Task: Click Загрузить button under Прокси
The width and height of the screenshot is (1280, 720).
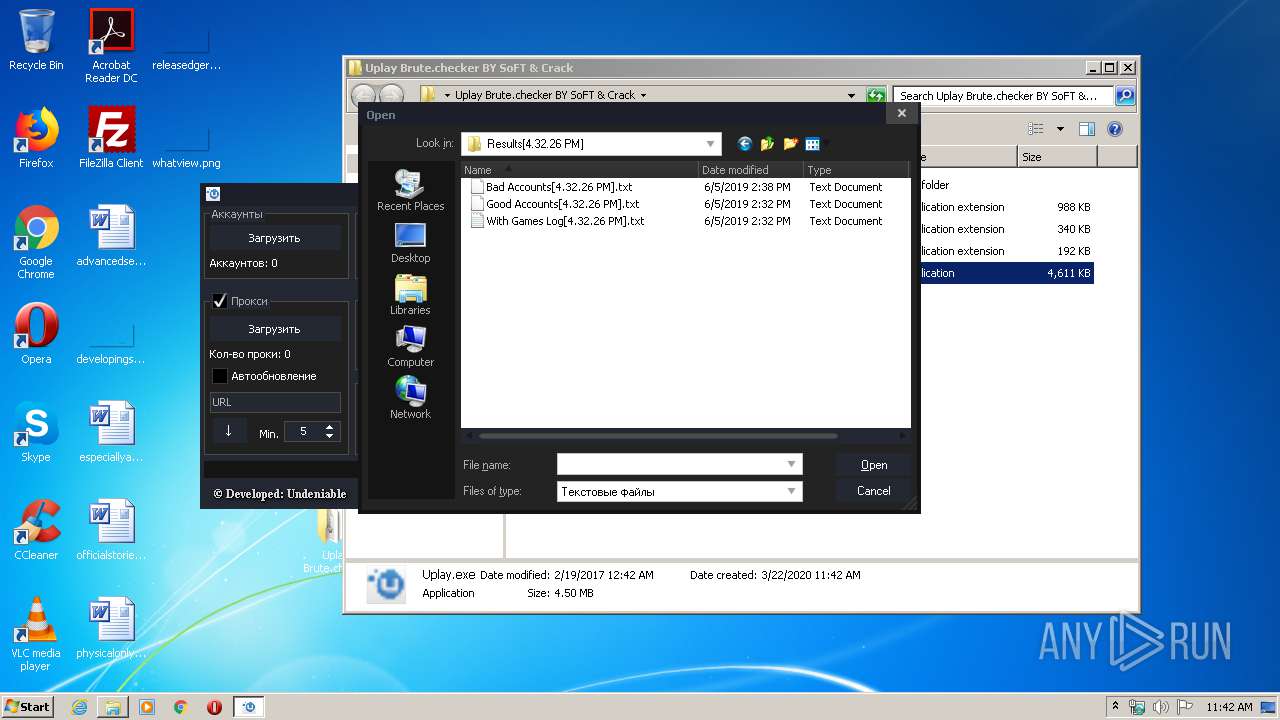Action: point(274,329)
